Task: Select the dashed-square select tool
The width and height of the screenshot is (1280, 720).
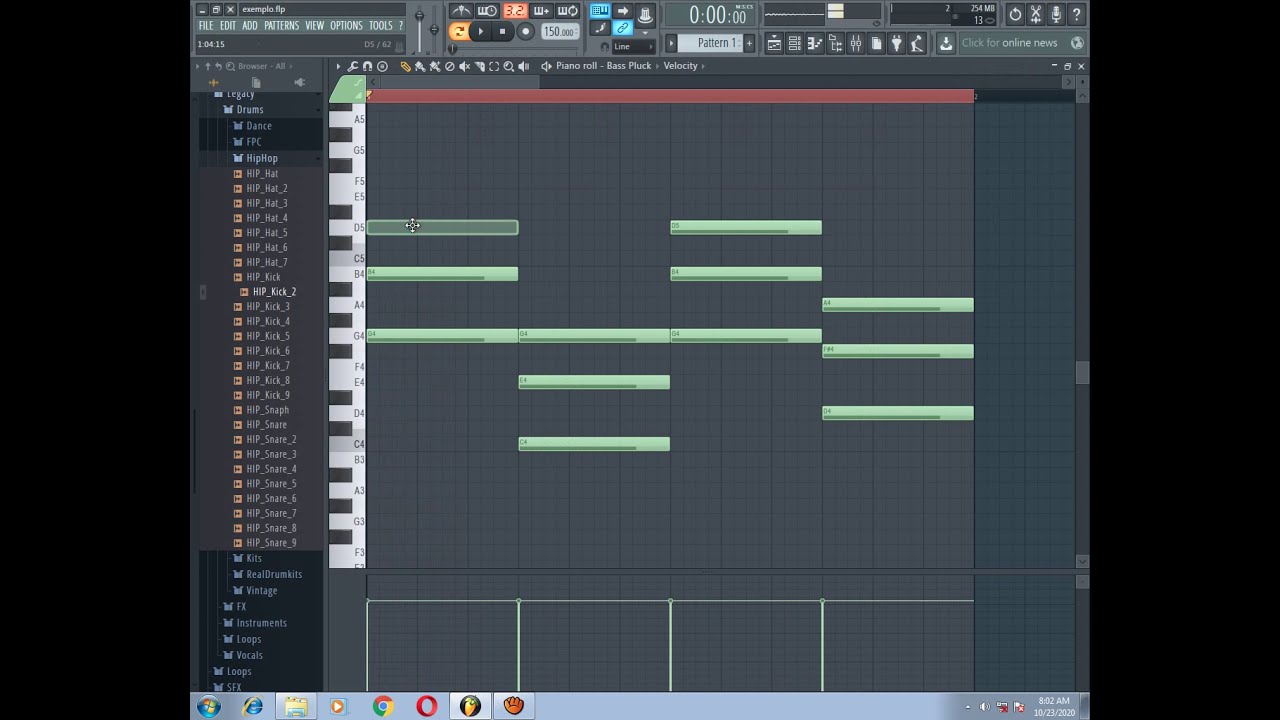Action: 494,66
